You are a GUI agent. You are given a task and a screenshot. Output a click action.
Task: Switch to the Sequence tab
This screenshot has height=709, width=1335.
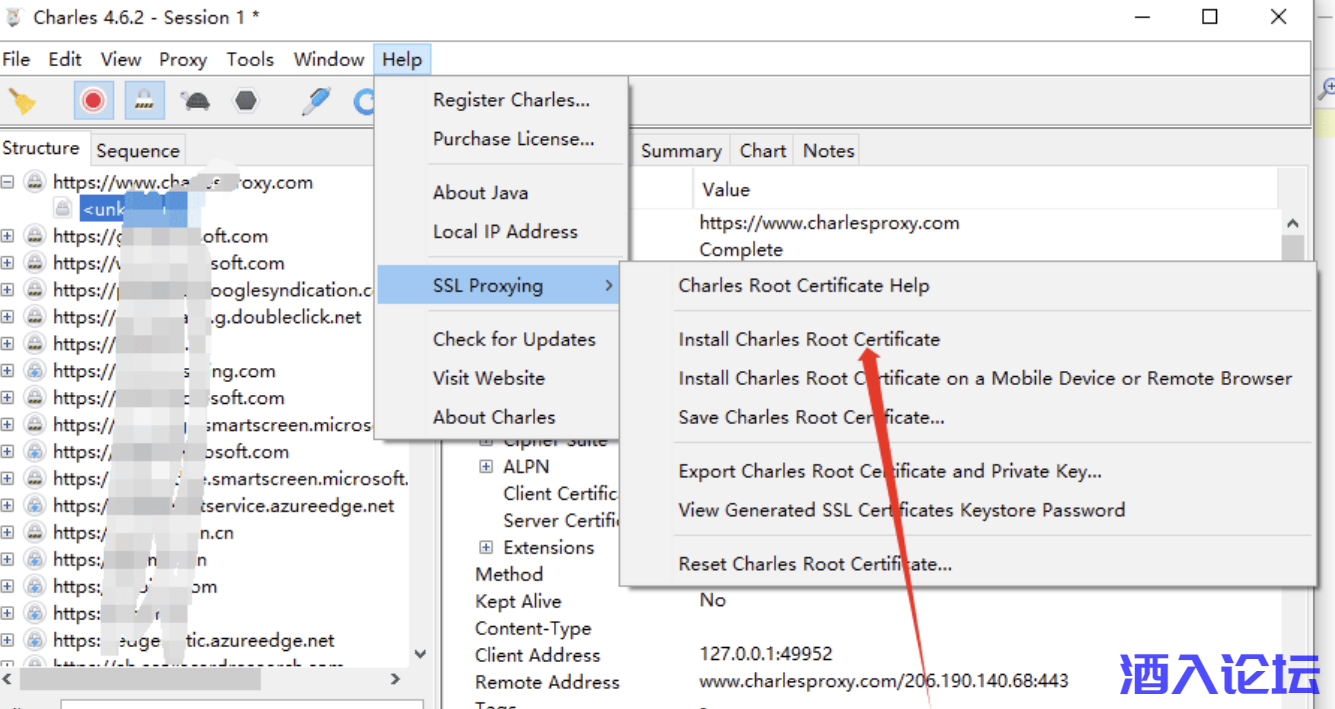pyautogui.click(x=137, y=151)
